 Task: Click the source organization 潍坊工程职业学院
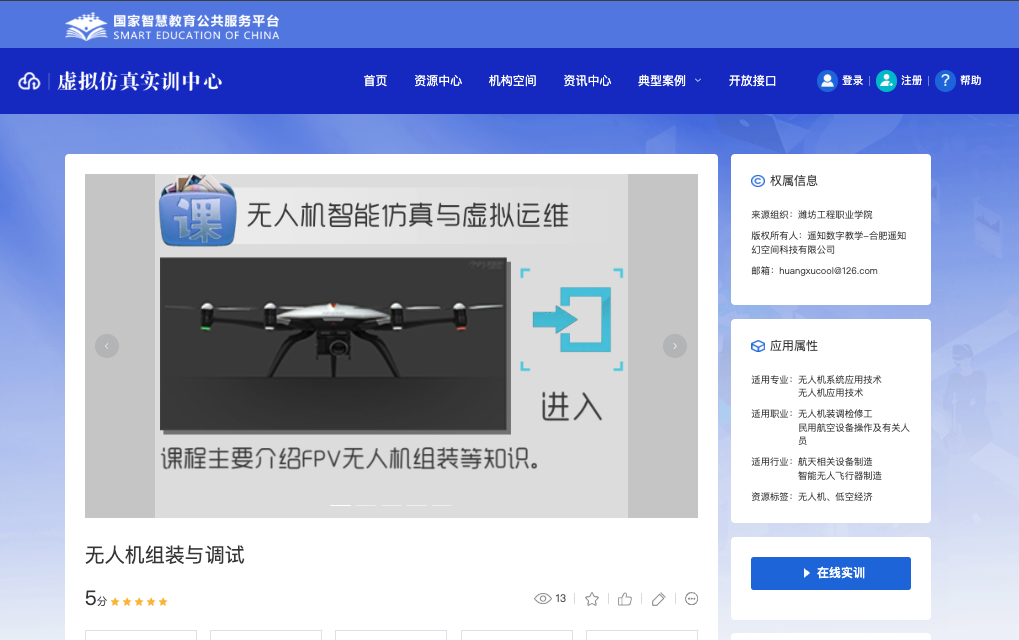[835, 215]
